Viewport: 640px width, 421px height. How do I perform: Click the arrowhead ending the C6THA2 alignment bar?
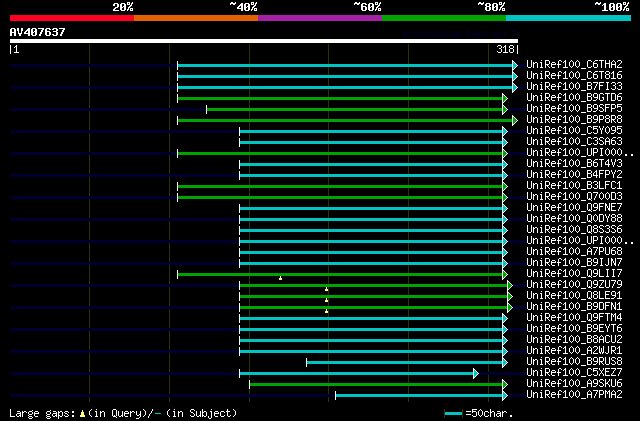515,65
